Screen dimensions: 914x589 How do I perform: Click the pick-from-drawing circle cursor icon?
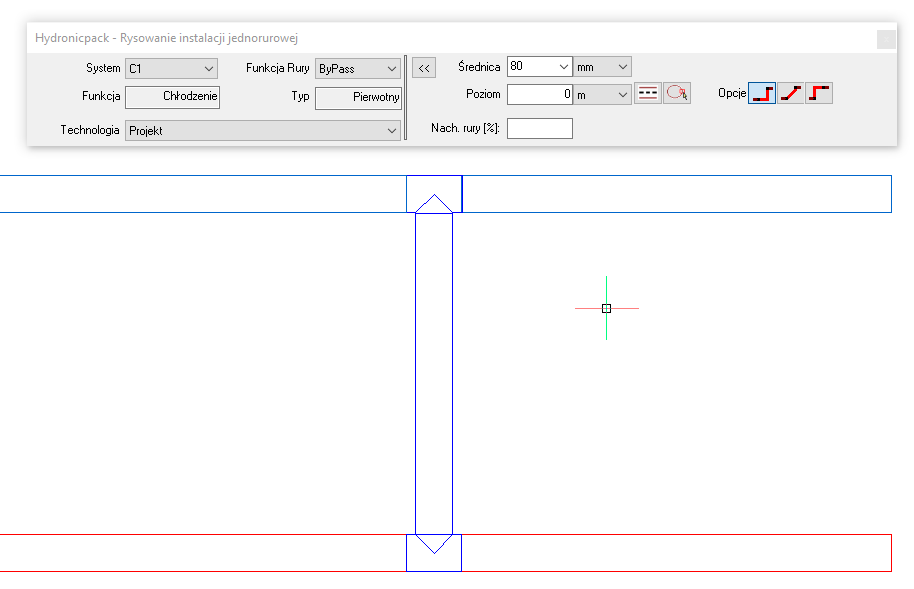click(x=677, y=93)
